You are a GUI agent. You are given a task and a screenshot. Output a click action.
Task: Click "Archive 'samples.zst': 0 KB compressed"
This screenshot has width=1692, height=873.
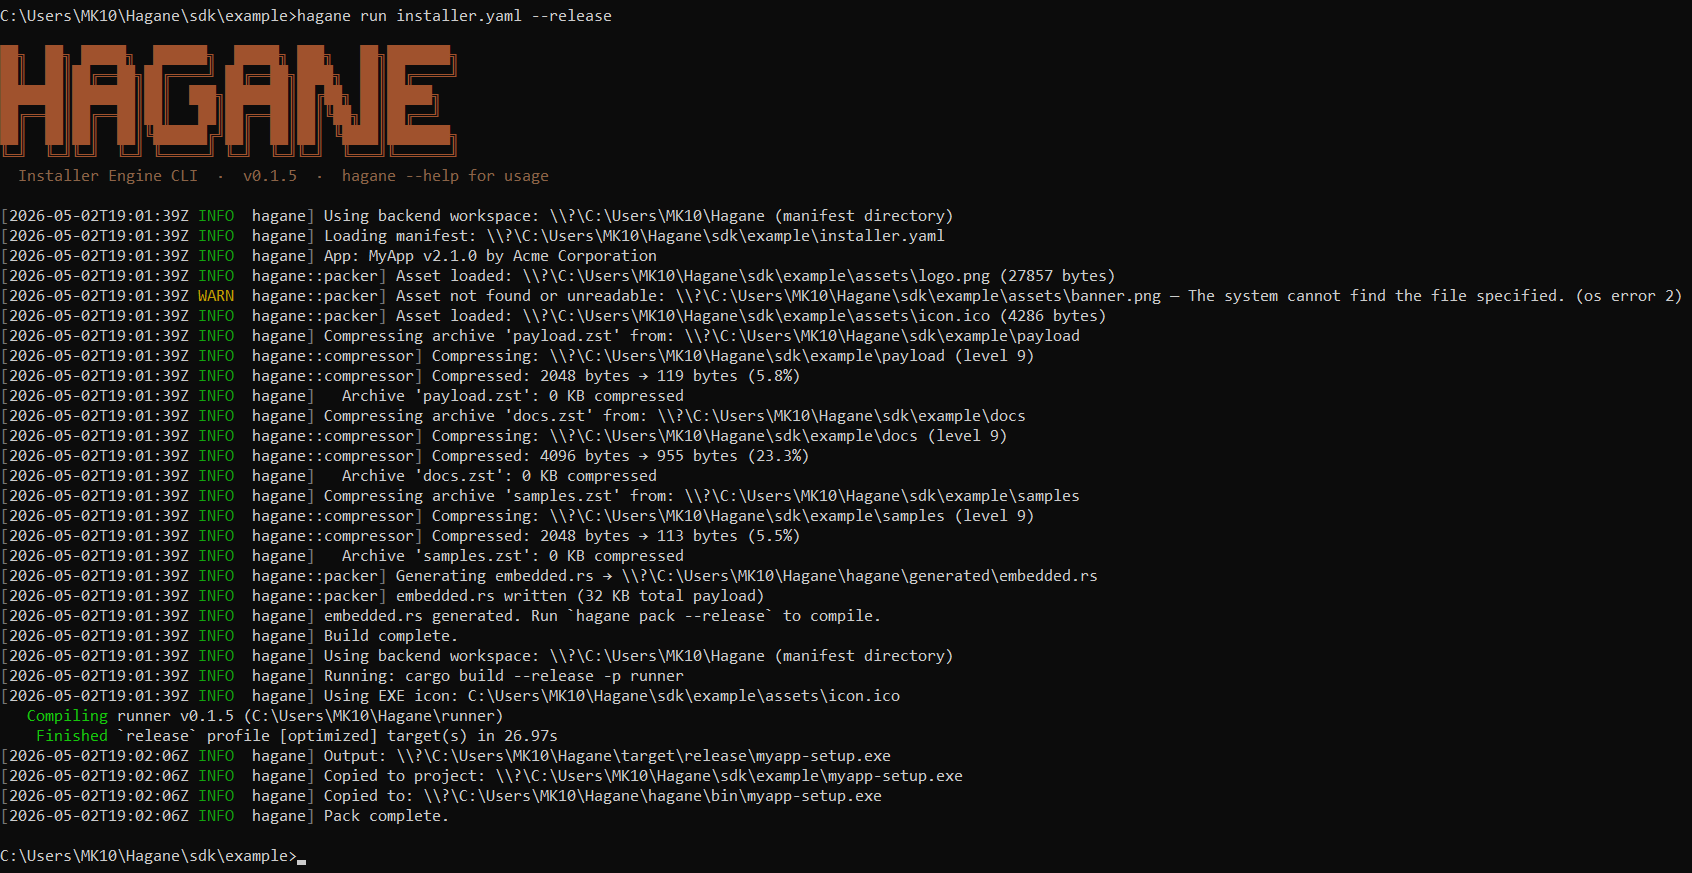coord(513,556)
